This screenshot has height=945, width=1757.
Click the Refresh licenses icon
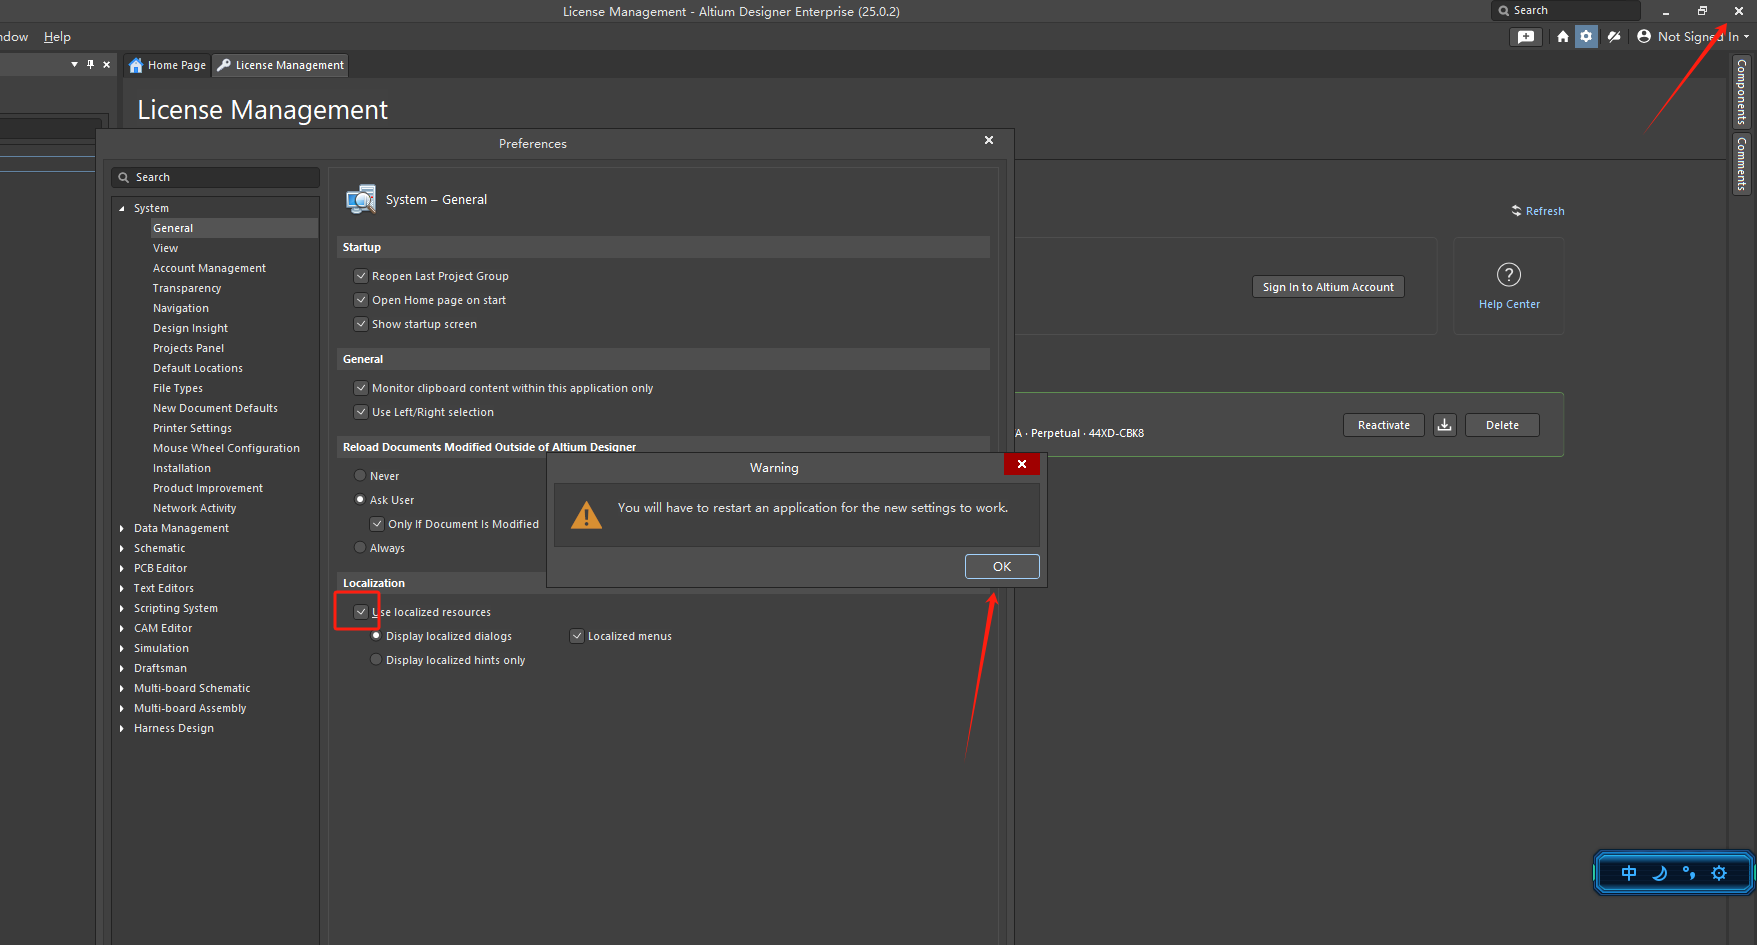[x=1517, y=211]
